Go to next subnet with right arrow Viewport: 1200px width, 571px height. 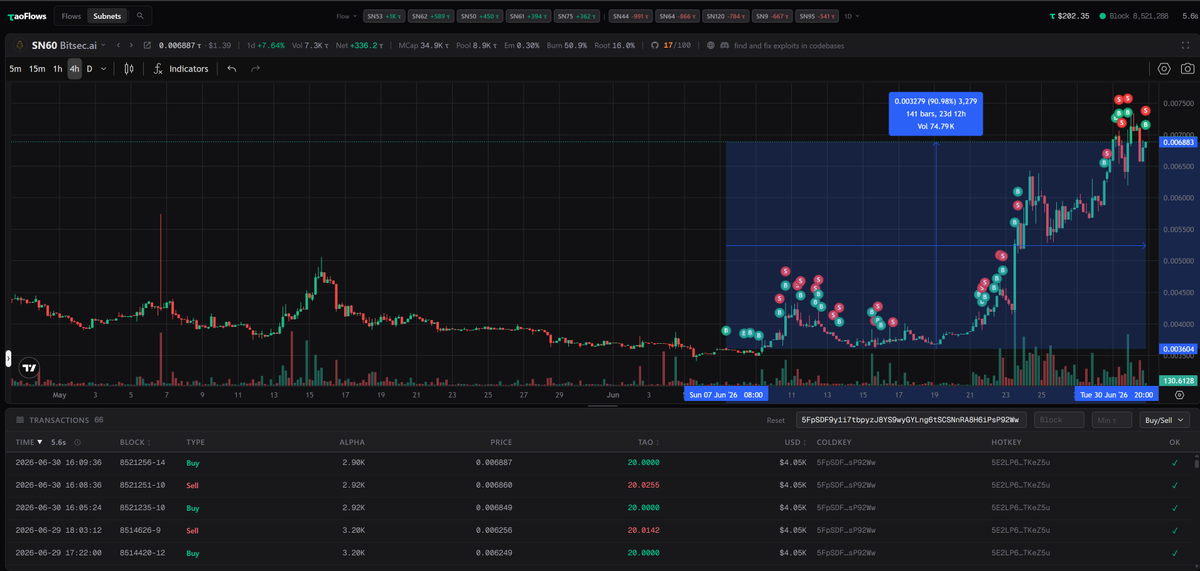coord(132,45)
